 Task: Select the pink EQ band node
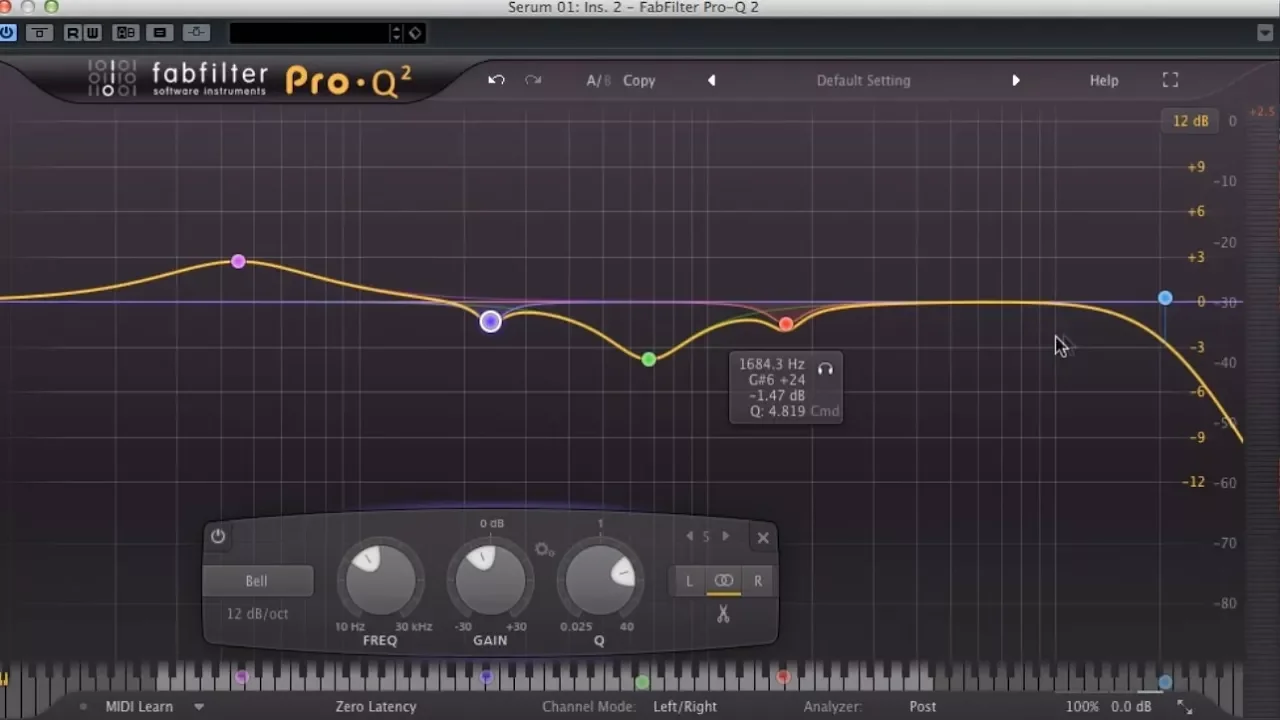[x=238, y=261]
